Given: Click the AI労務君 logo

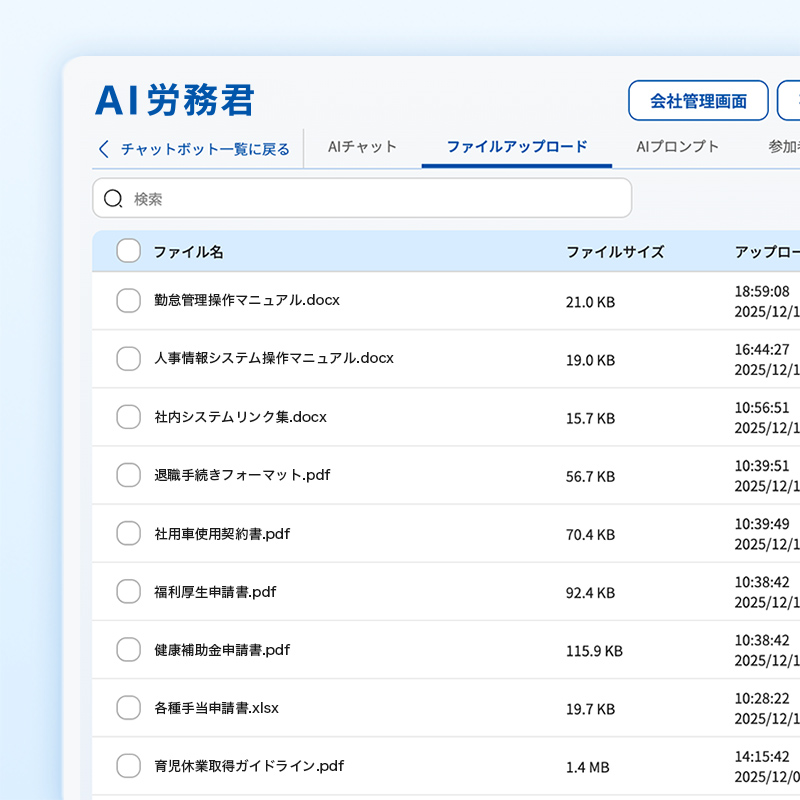Looking at the screenshot, I should [x=175, y=101].
